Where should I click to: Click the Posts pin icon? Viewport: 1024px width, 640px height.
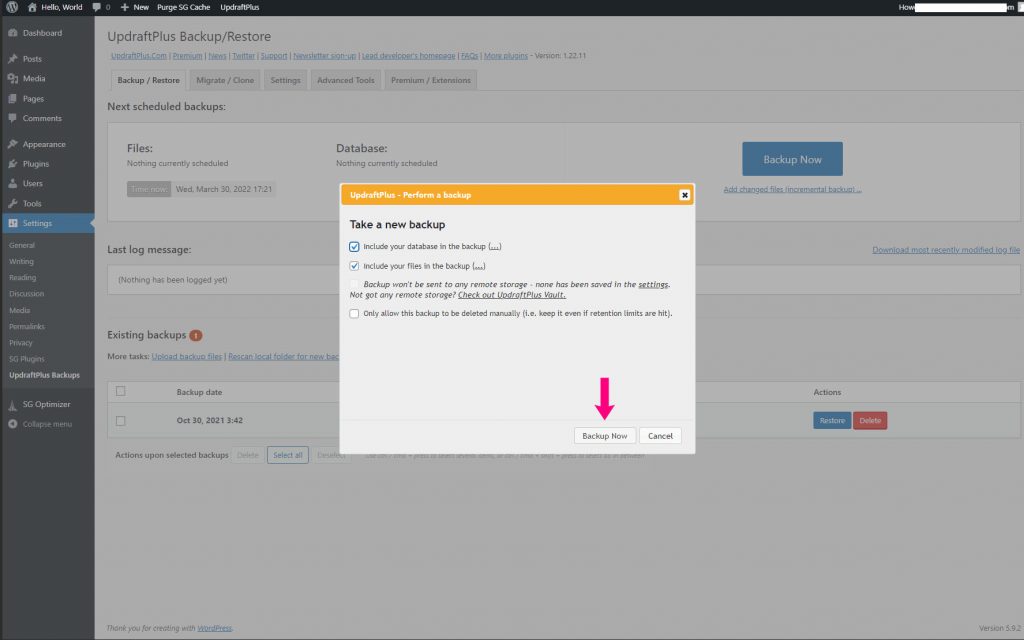click(x=12, y=59)
